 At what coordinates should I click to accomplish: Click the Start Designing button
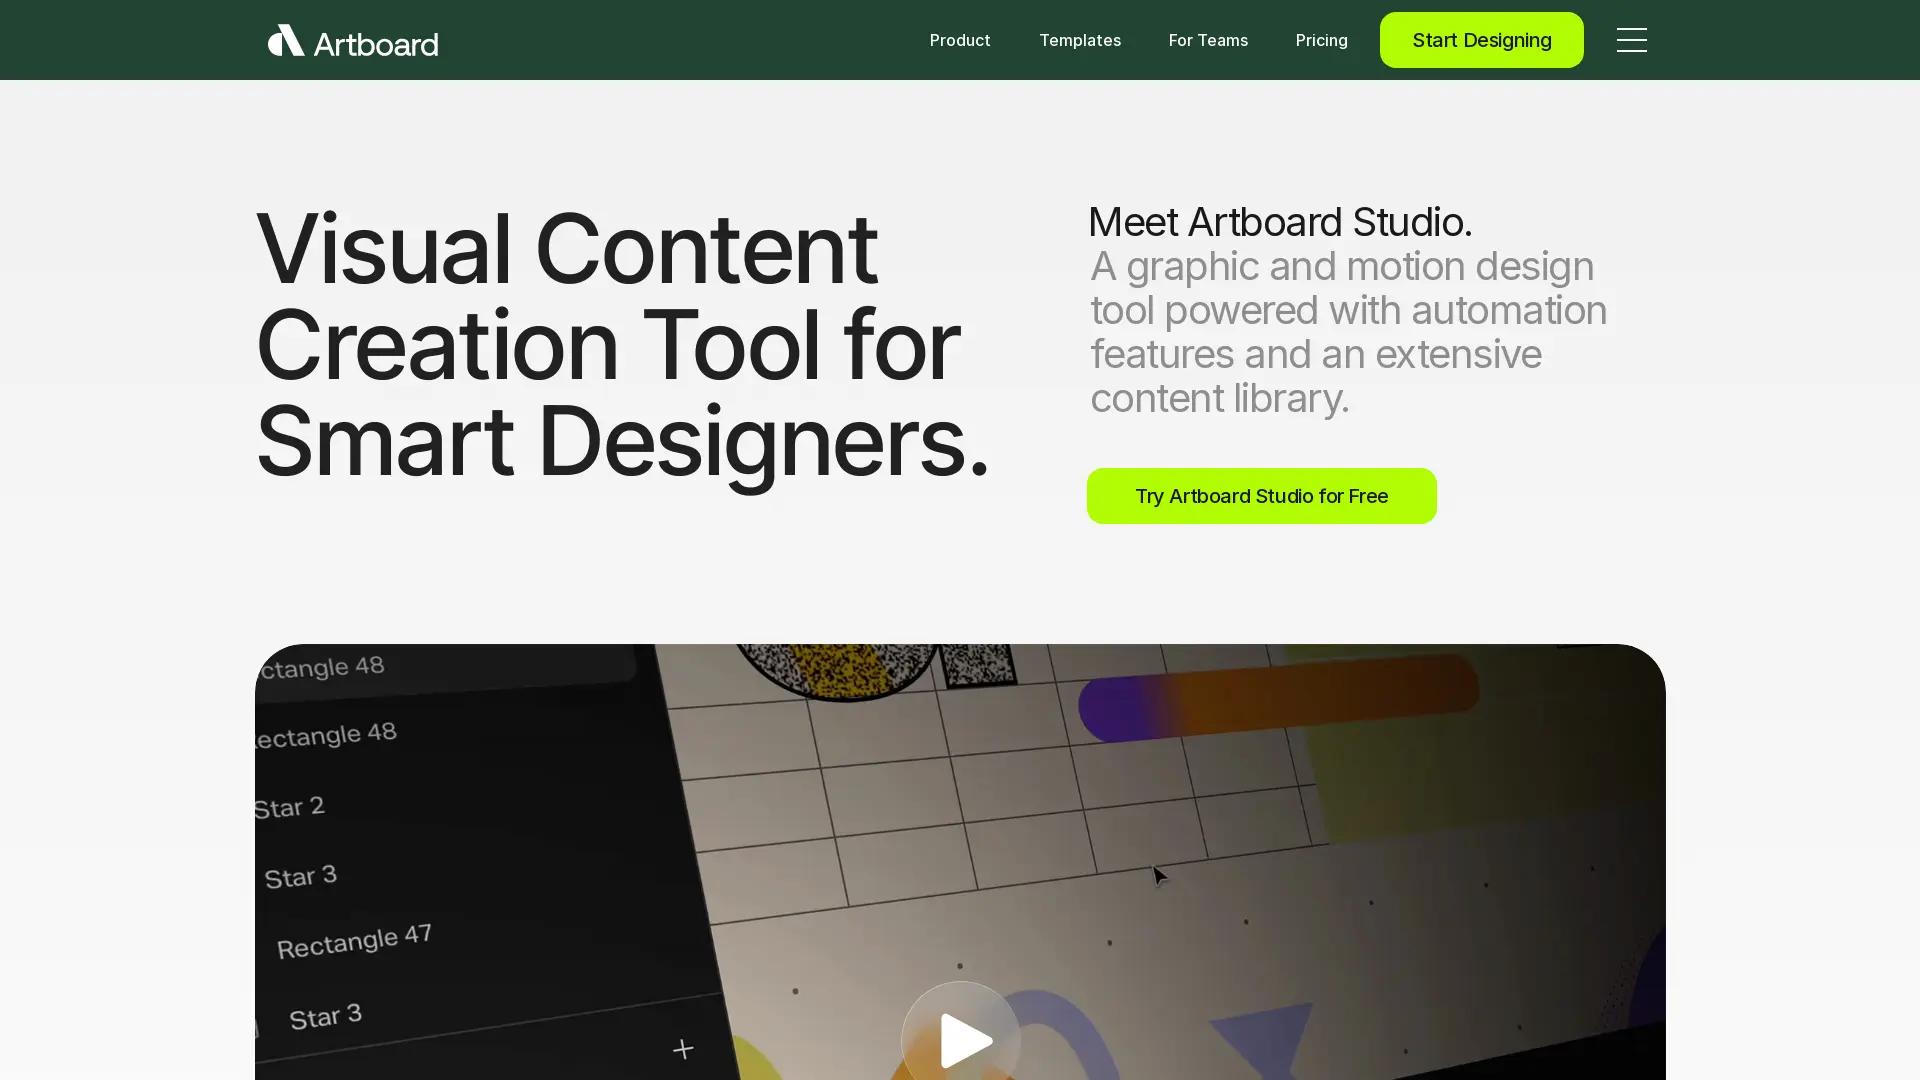(x=1481, y=40)
